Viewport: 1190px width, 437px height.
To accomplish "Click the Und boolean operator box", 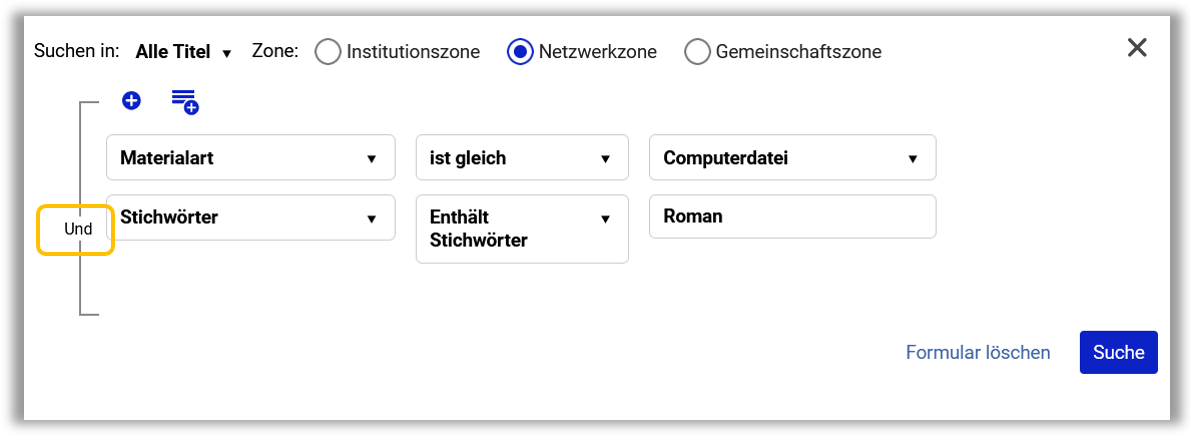I will click(x=77, y=229).
